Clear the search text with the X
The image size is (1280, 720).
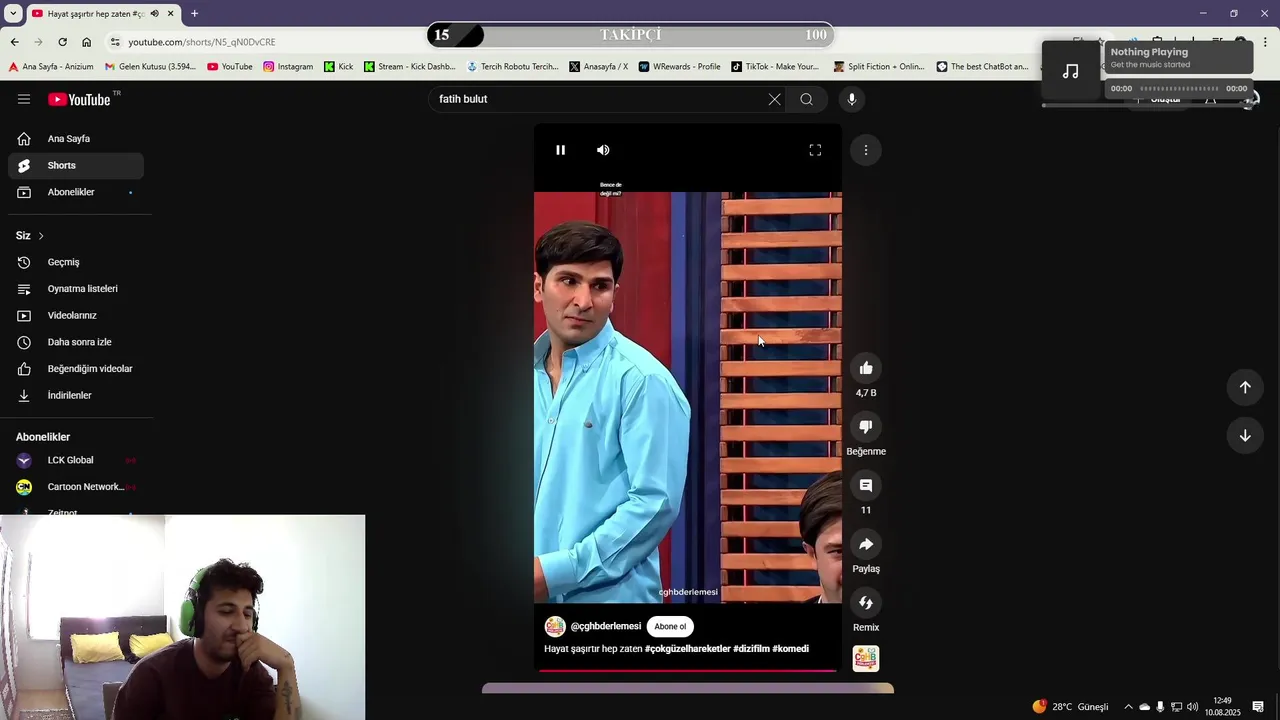774,99
